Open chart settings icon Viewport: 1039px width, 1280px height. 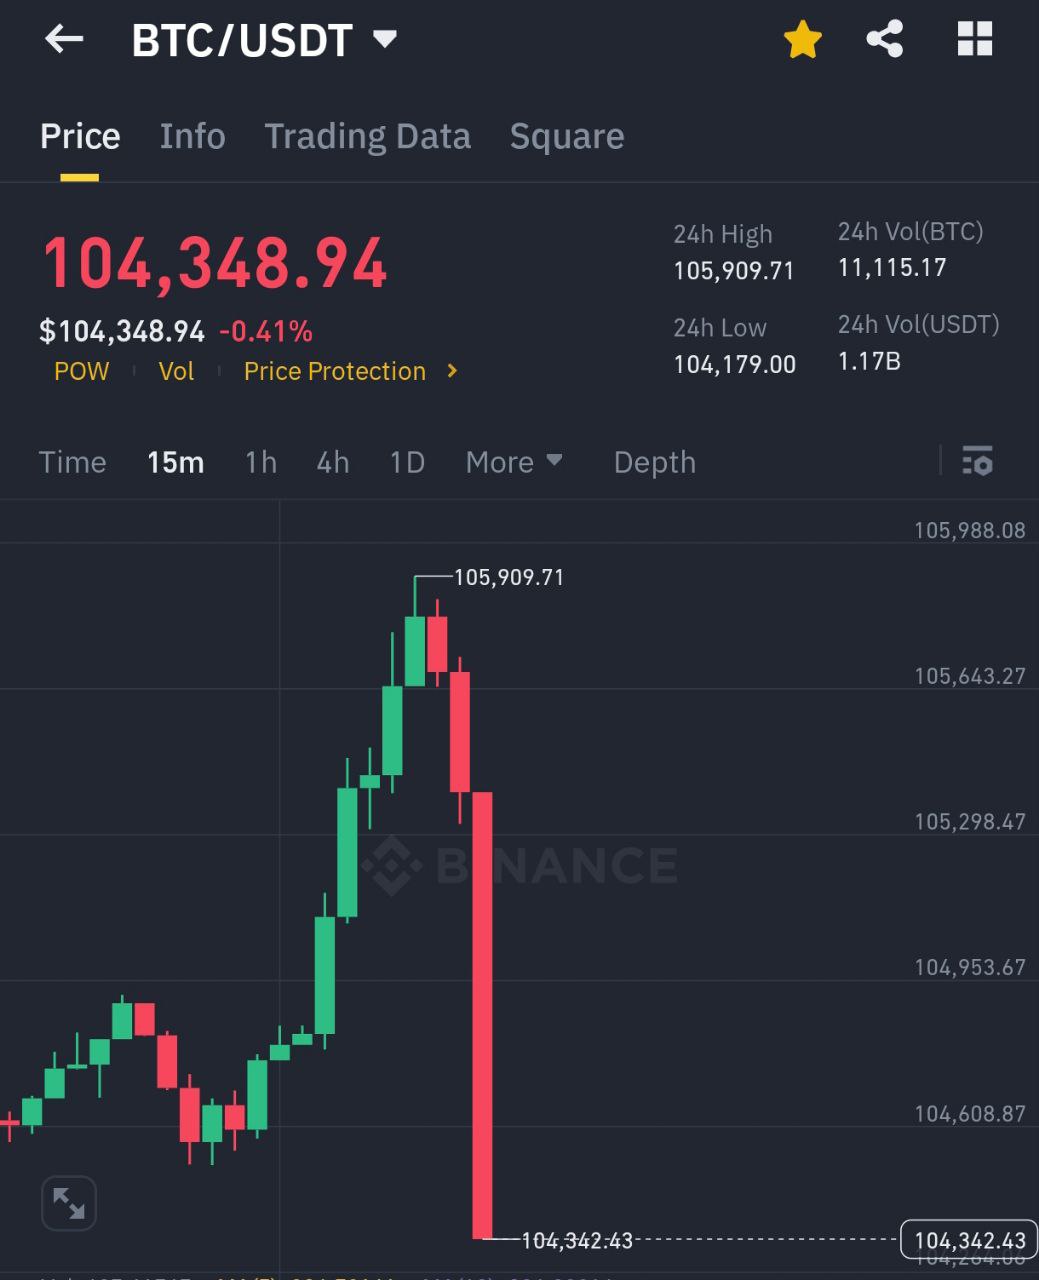[x=977, y=461]
